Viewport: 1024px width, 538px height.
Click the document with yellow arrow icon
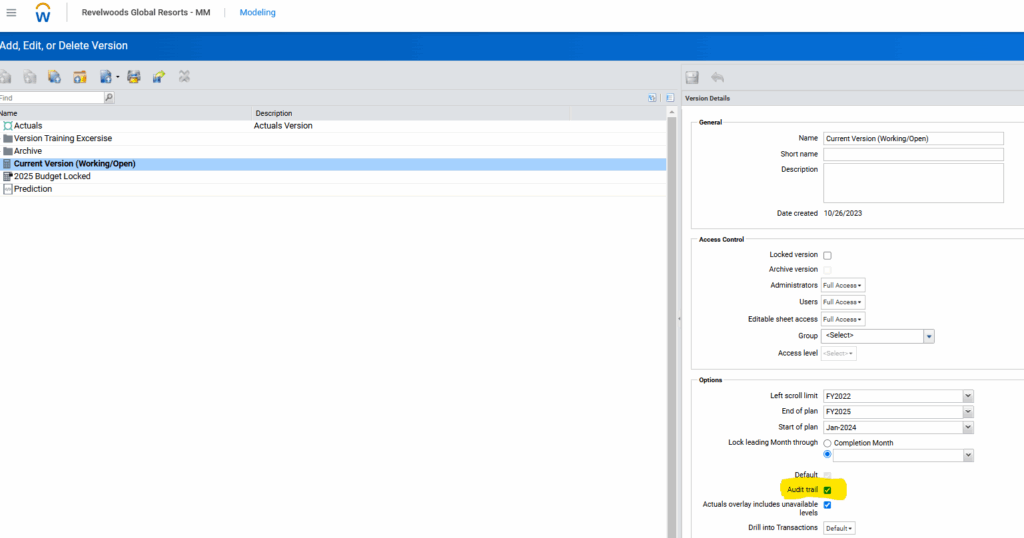click(x=158, y=77)
